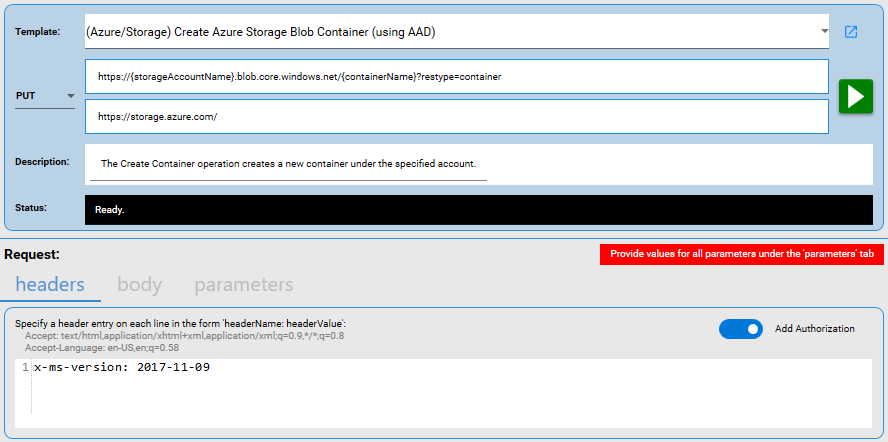This screenshot has height=442, width=888.
Task: Click the black Status bar showing Ready
Action: pos(480,210)
